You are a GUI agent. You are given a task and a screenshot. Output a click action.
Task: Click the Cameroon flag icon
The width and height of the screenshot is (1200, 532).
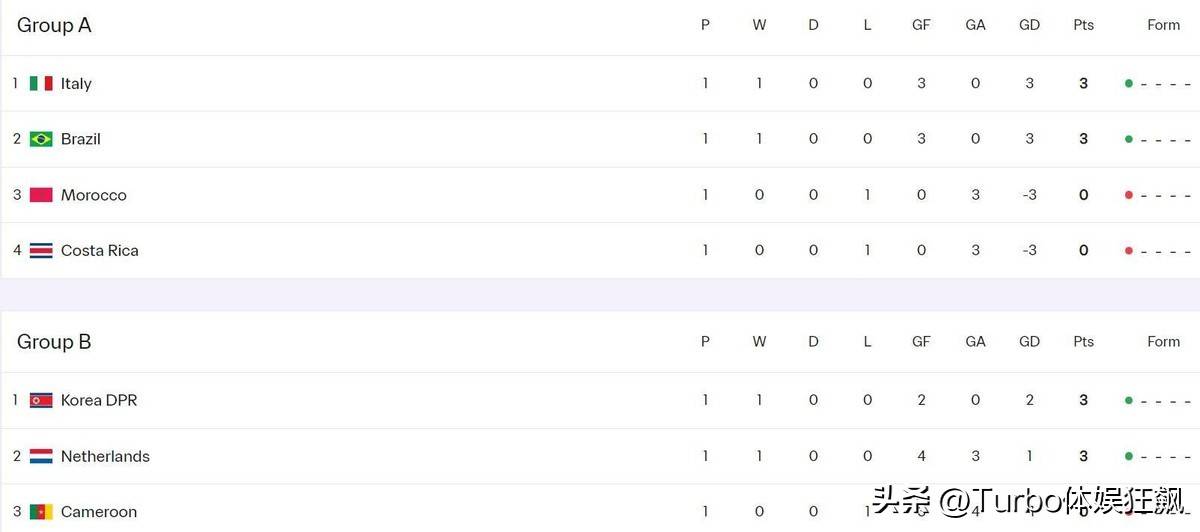tap(41, 512)
